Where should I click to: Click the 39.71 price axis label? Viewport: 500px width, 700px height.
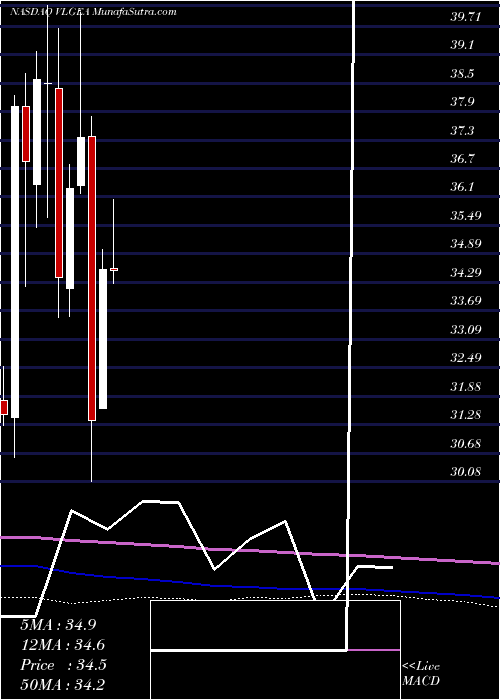[x=464, y=18]
